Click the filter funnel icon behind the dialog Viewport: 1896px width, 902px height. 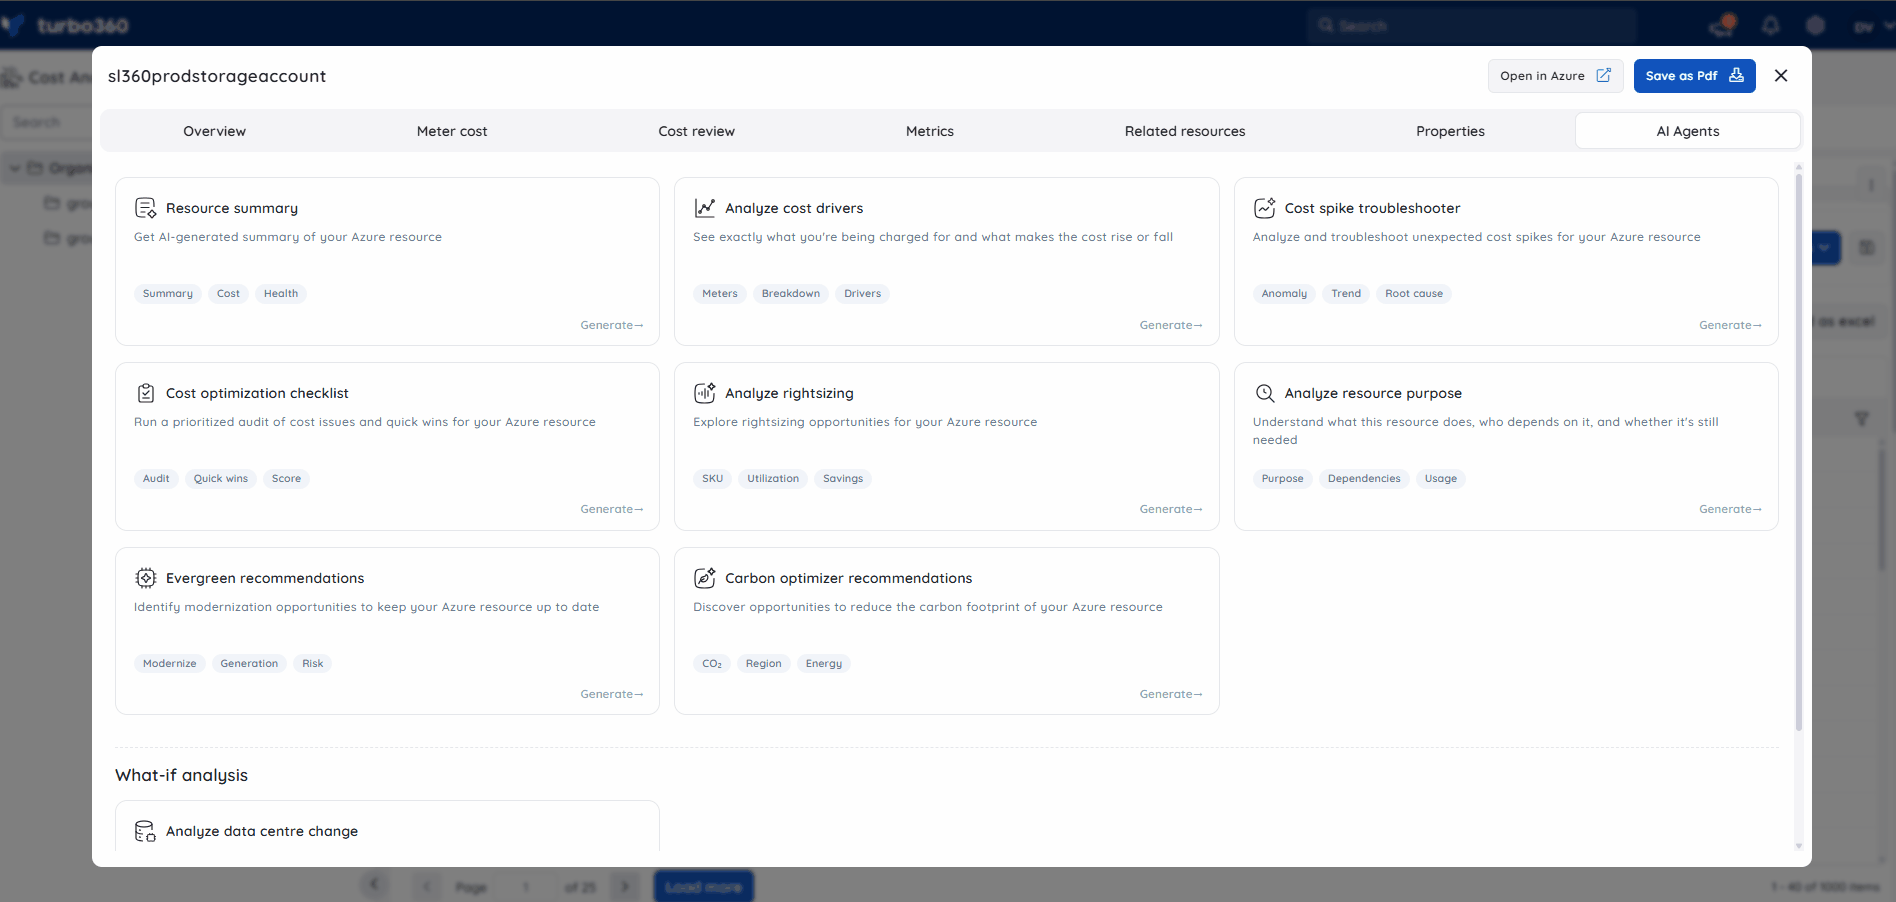tap(1862, 419)
